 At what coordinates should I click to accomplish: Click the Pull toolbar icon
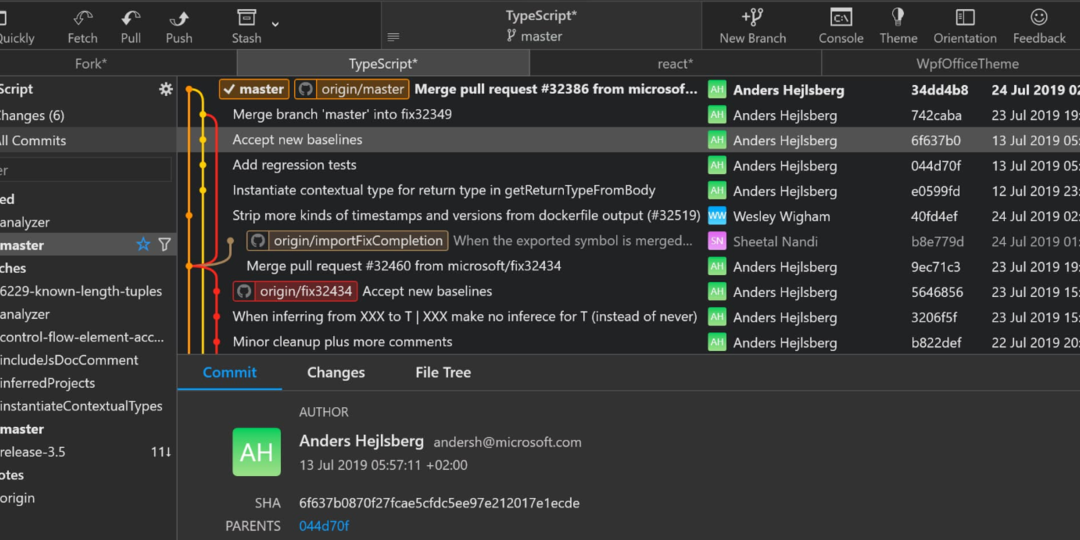click(x=131, y=18)
